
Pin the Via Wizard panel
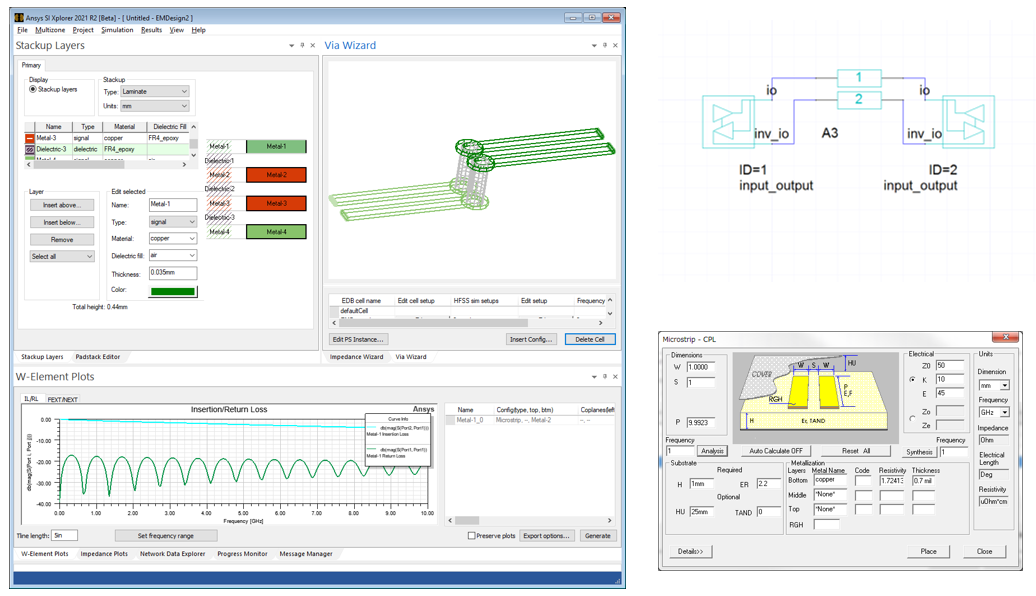coord(605,46)
